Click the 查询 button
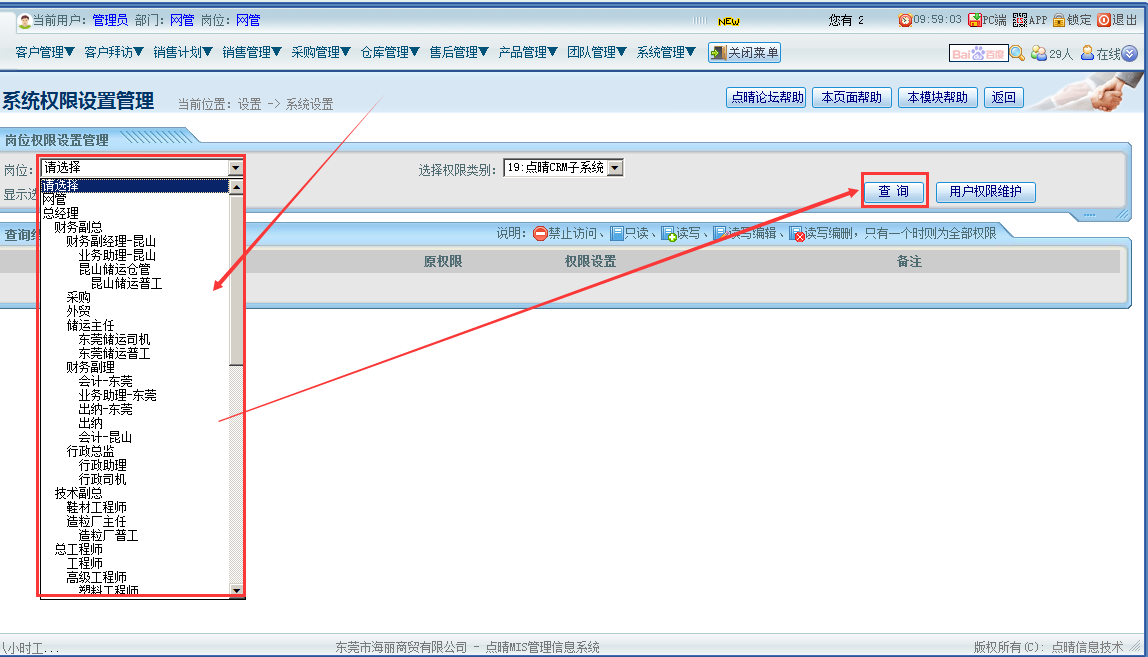Image resolution: width=1148 pixels, height=657 pixels. tap(894, 191)
